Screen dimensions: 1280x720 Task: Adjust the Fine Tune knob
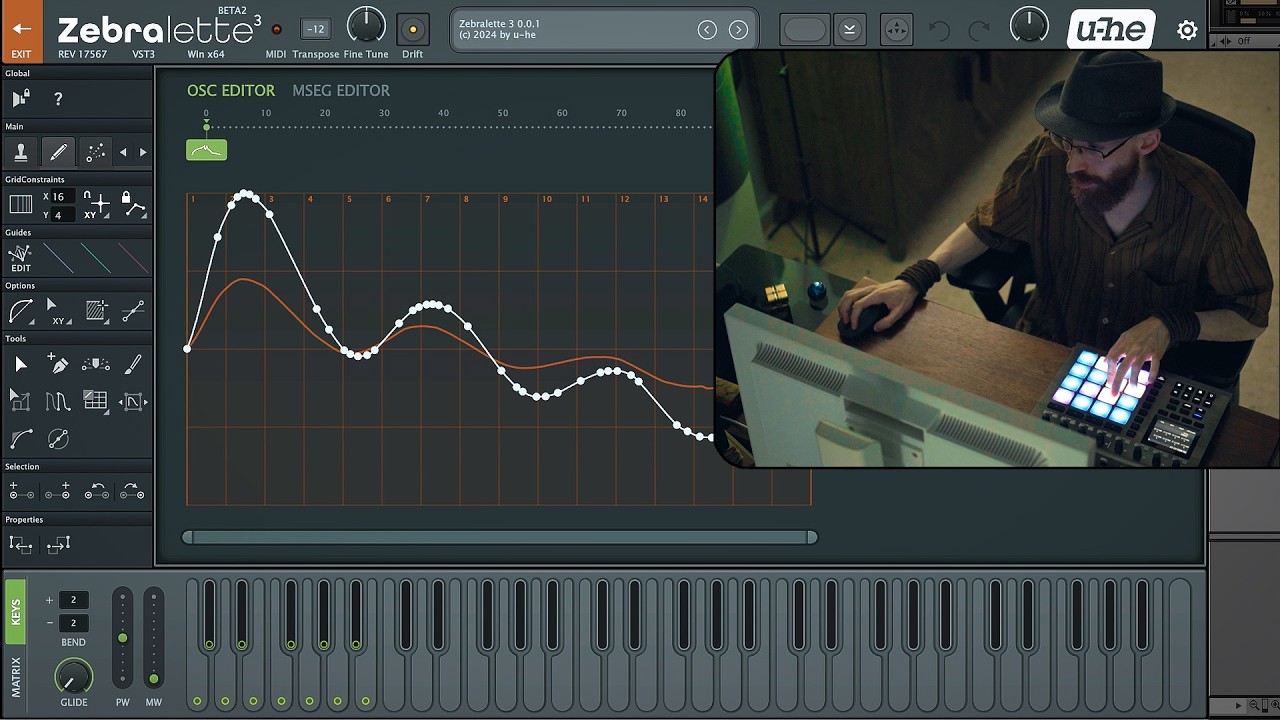pyautogui.click(x=366, y=26)
